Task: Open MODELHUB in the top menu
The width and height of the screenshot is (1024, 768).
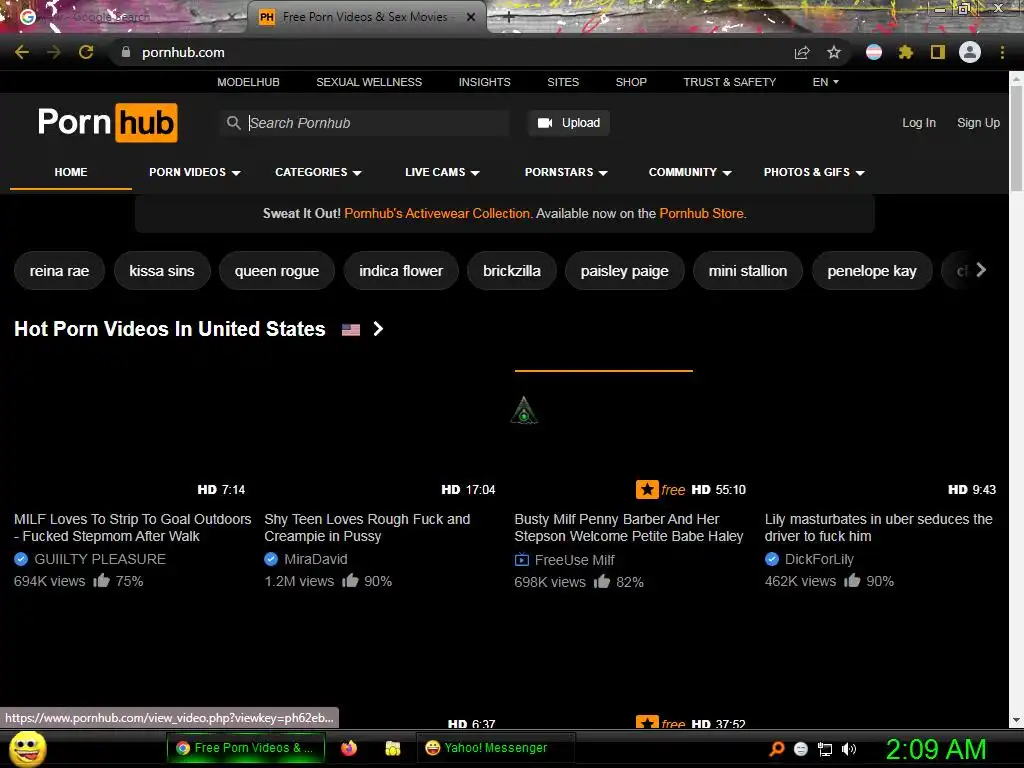Action: pos(248,82)
